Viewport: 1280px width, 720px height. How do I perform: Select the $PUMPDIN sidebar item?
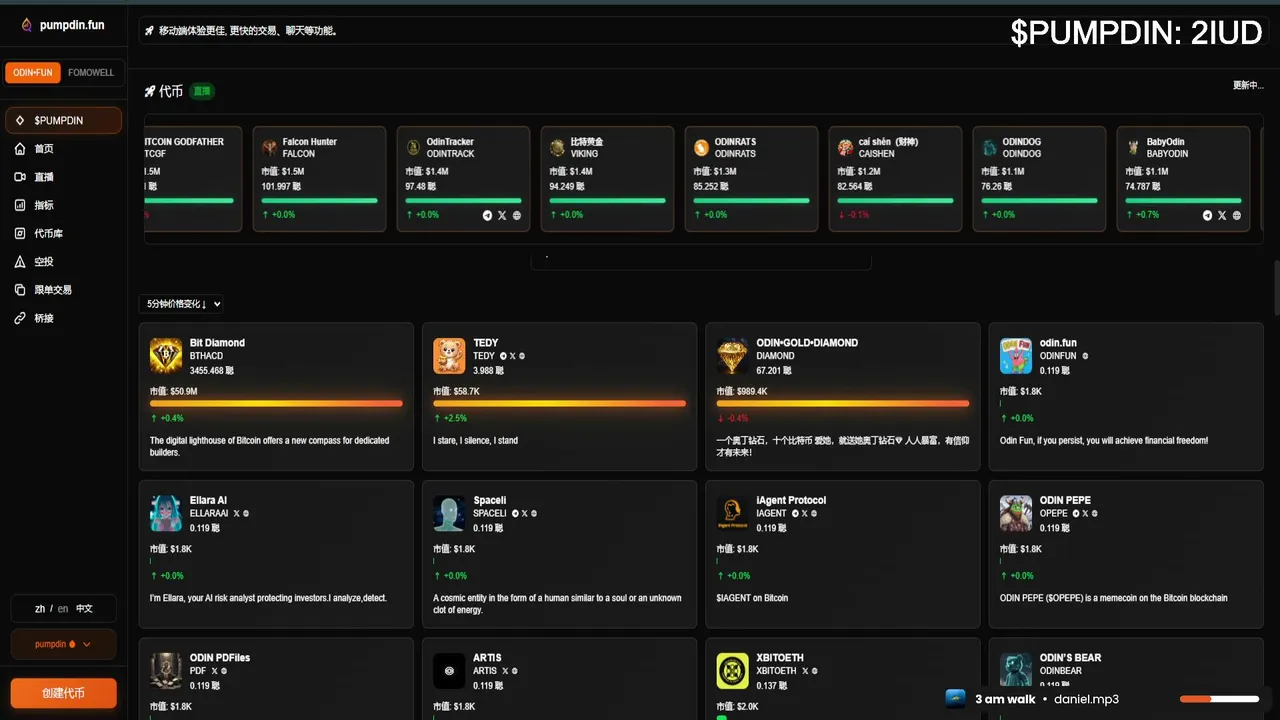pyautogui.click(x=63, y=120)
